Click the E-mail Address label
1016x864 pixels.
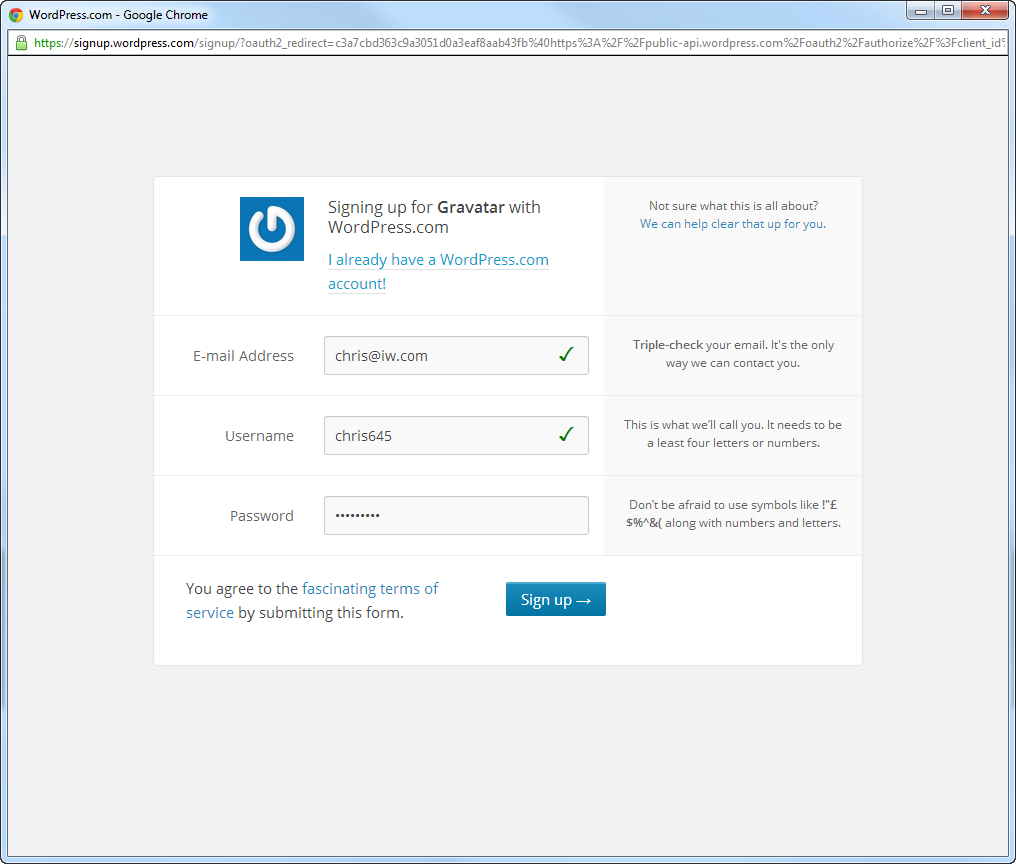(x=243, y=356)
